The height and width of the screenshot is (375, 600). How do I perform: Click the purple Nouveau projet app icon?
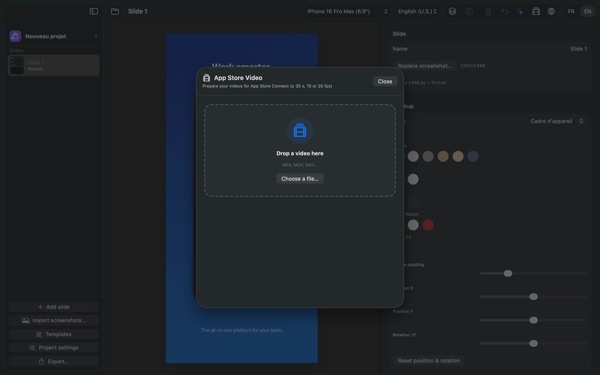click(15, 36)
